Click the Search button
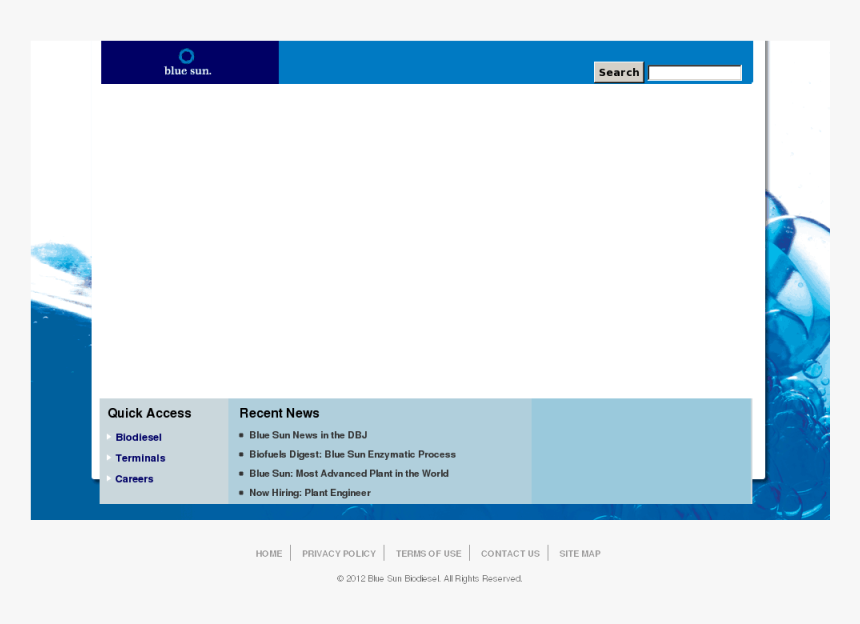Viewport: 860px width, 624px height. click(618, 71)
